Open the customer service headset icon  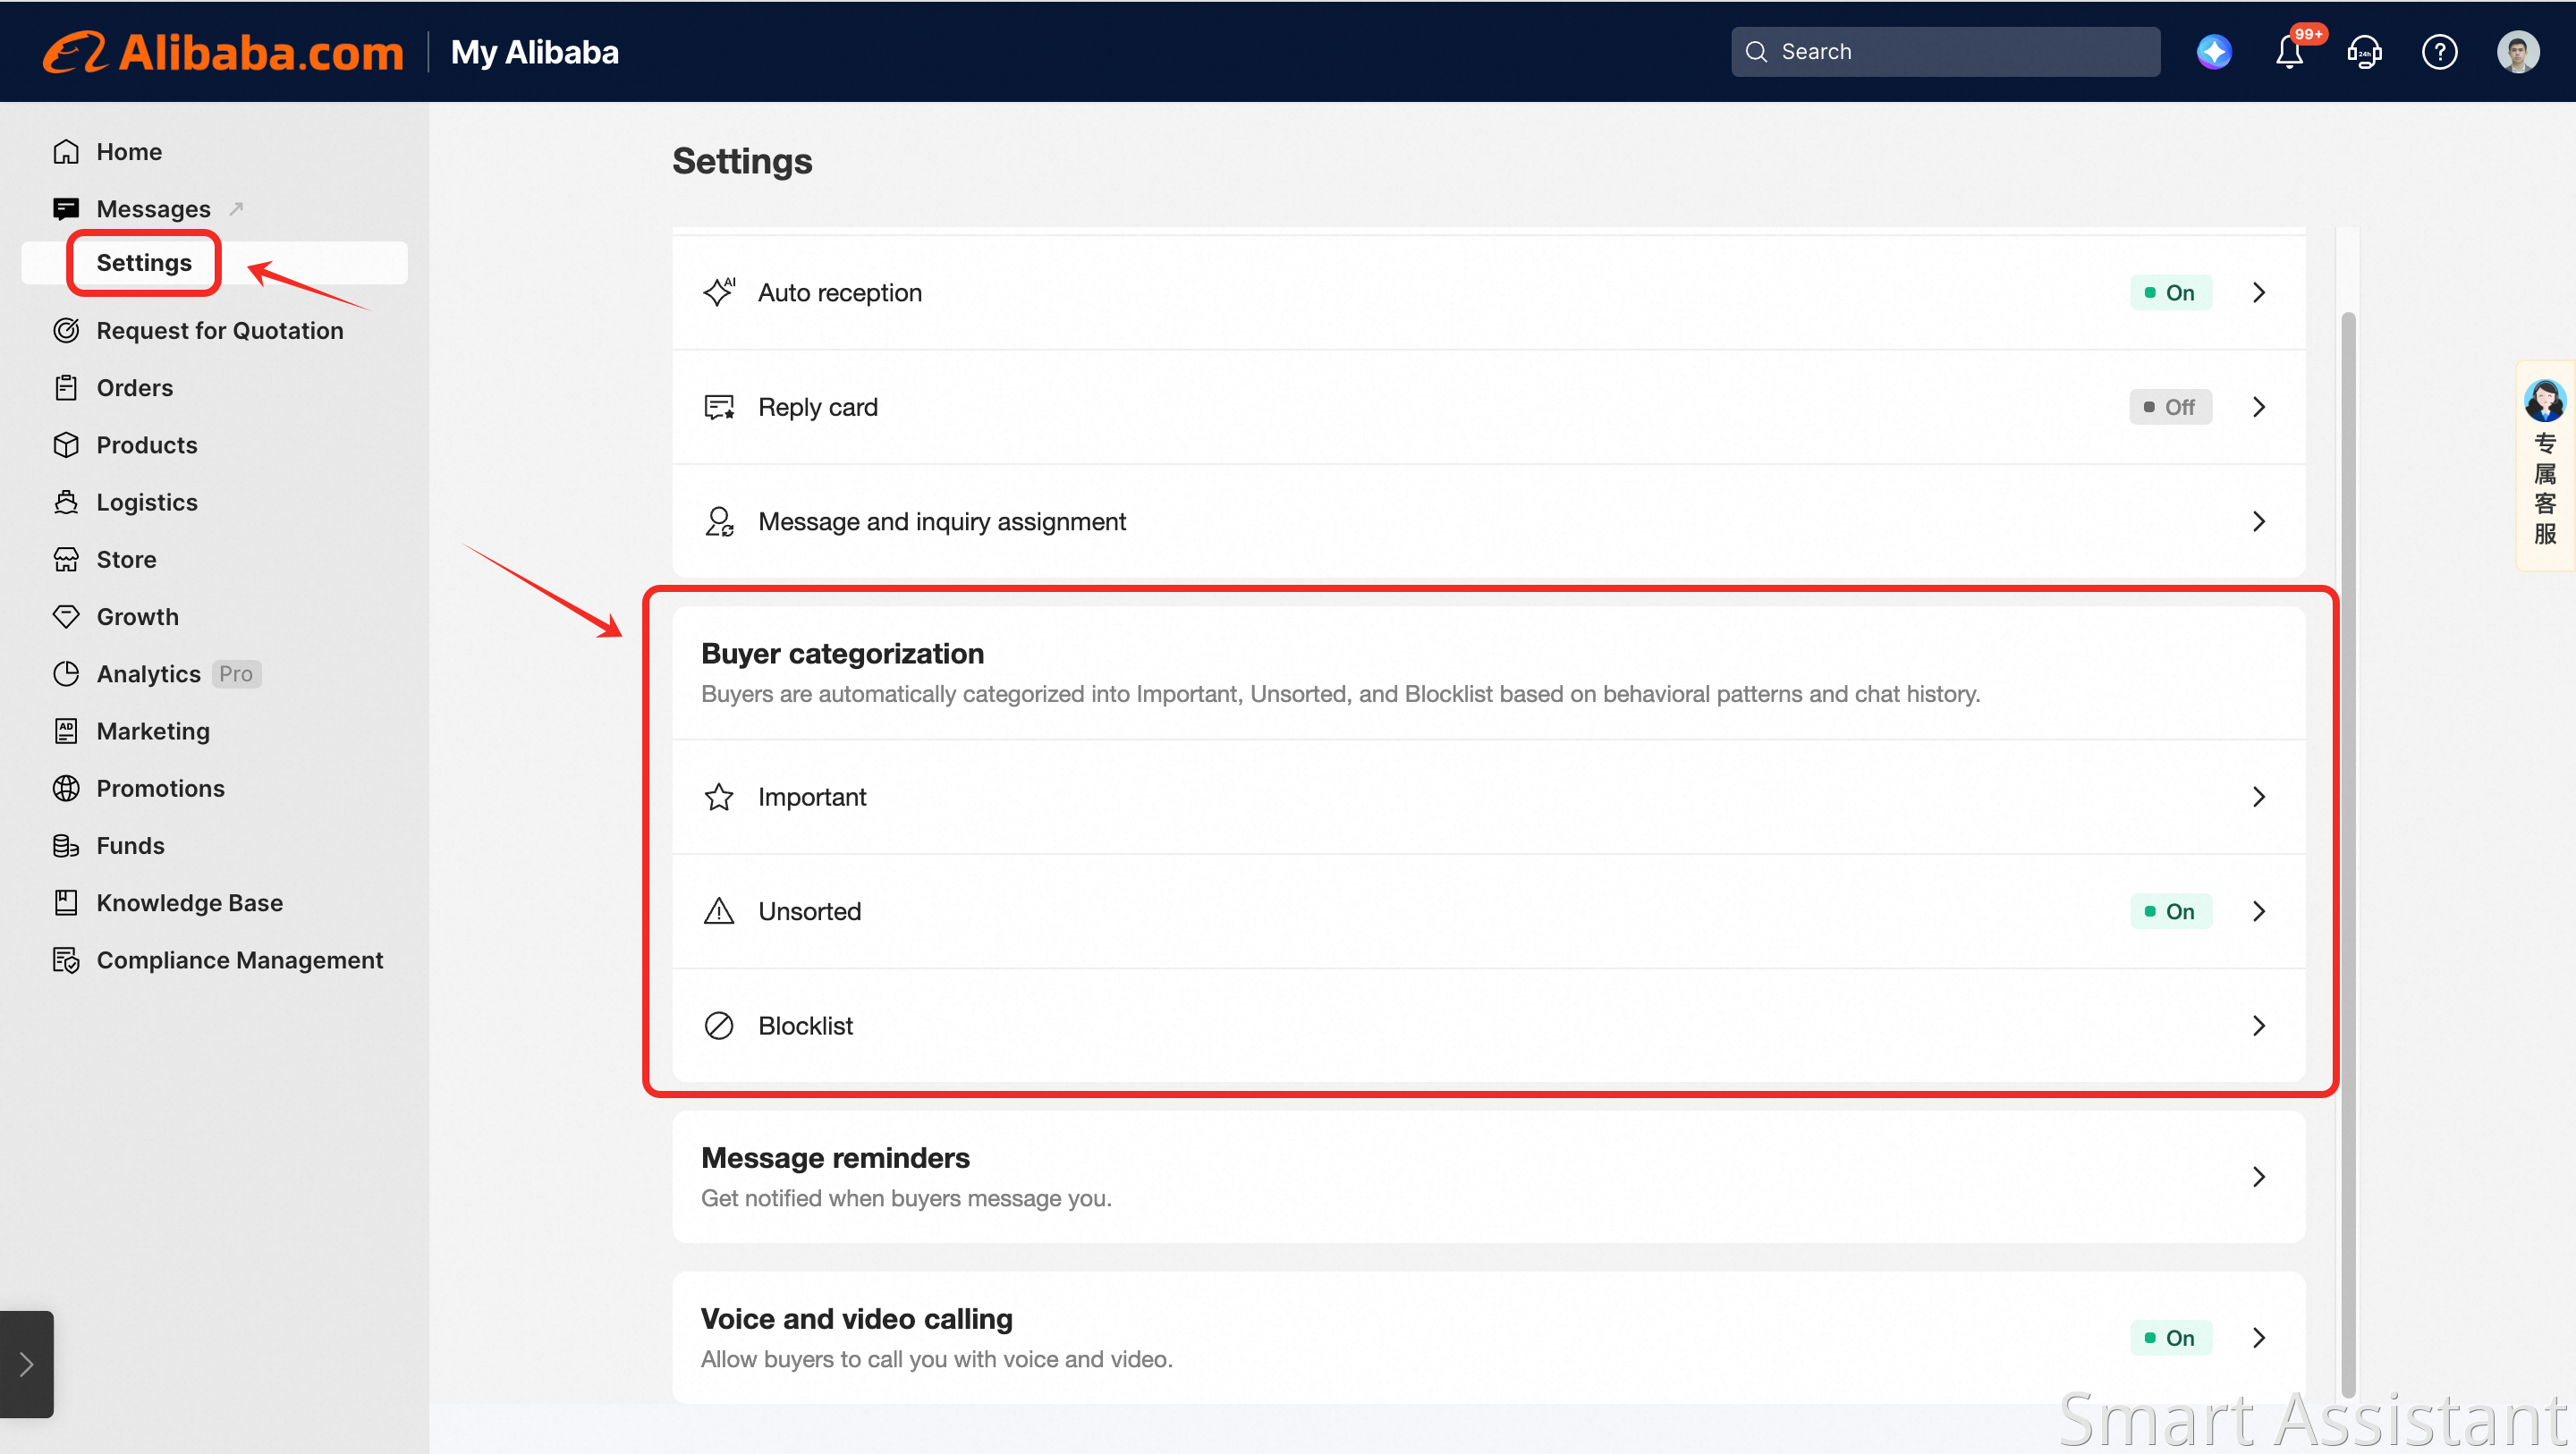click(x=2364, y=52)
